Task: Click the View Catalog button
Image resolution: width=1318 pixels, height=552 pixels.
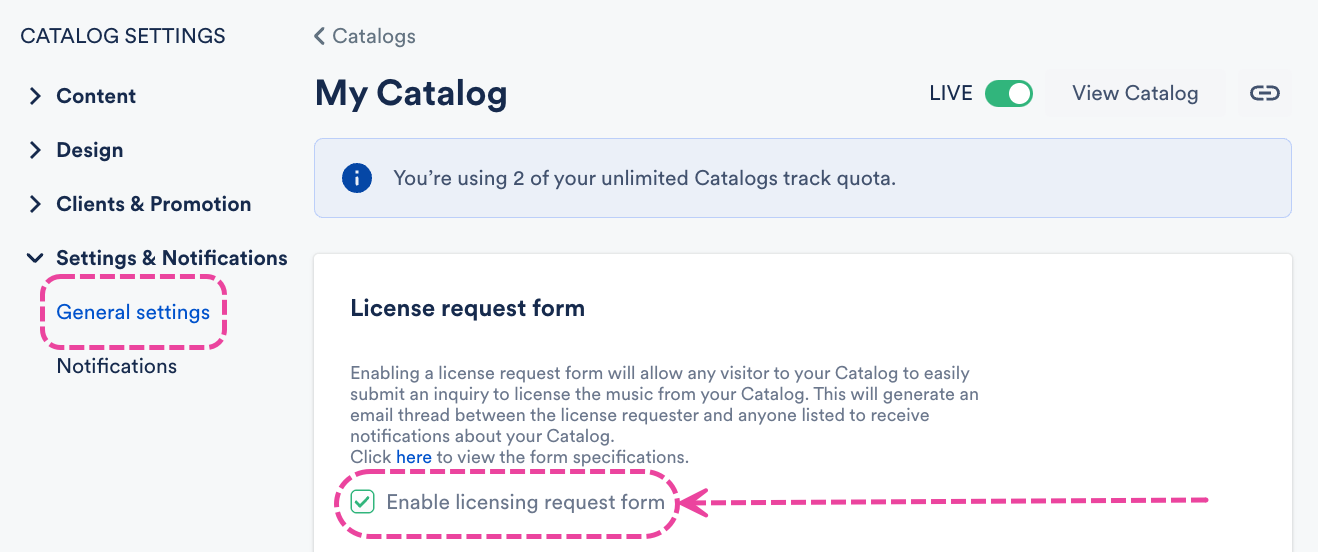Action: pyautogui.click(x=1135, y=93)
